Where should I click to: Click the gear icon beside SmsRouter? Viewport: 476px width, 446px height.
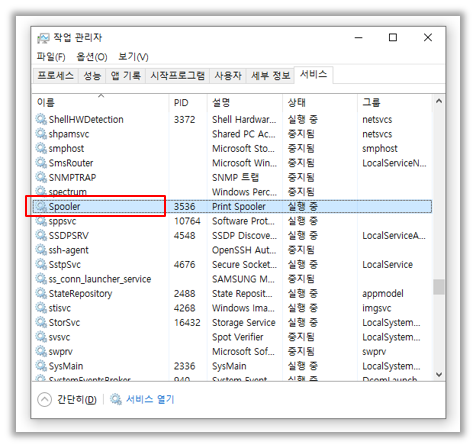point(41,163)
